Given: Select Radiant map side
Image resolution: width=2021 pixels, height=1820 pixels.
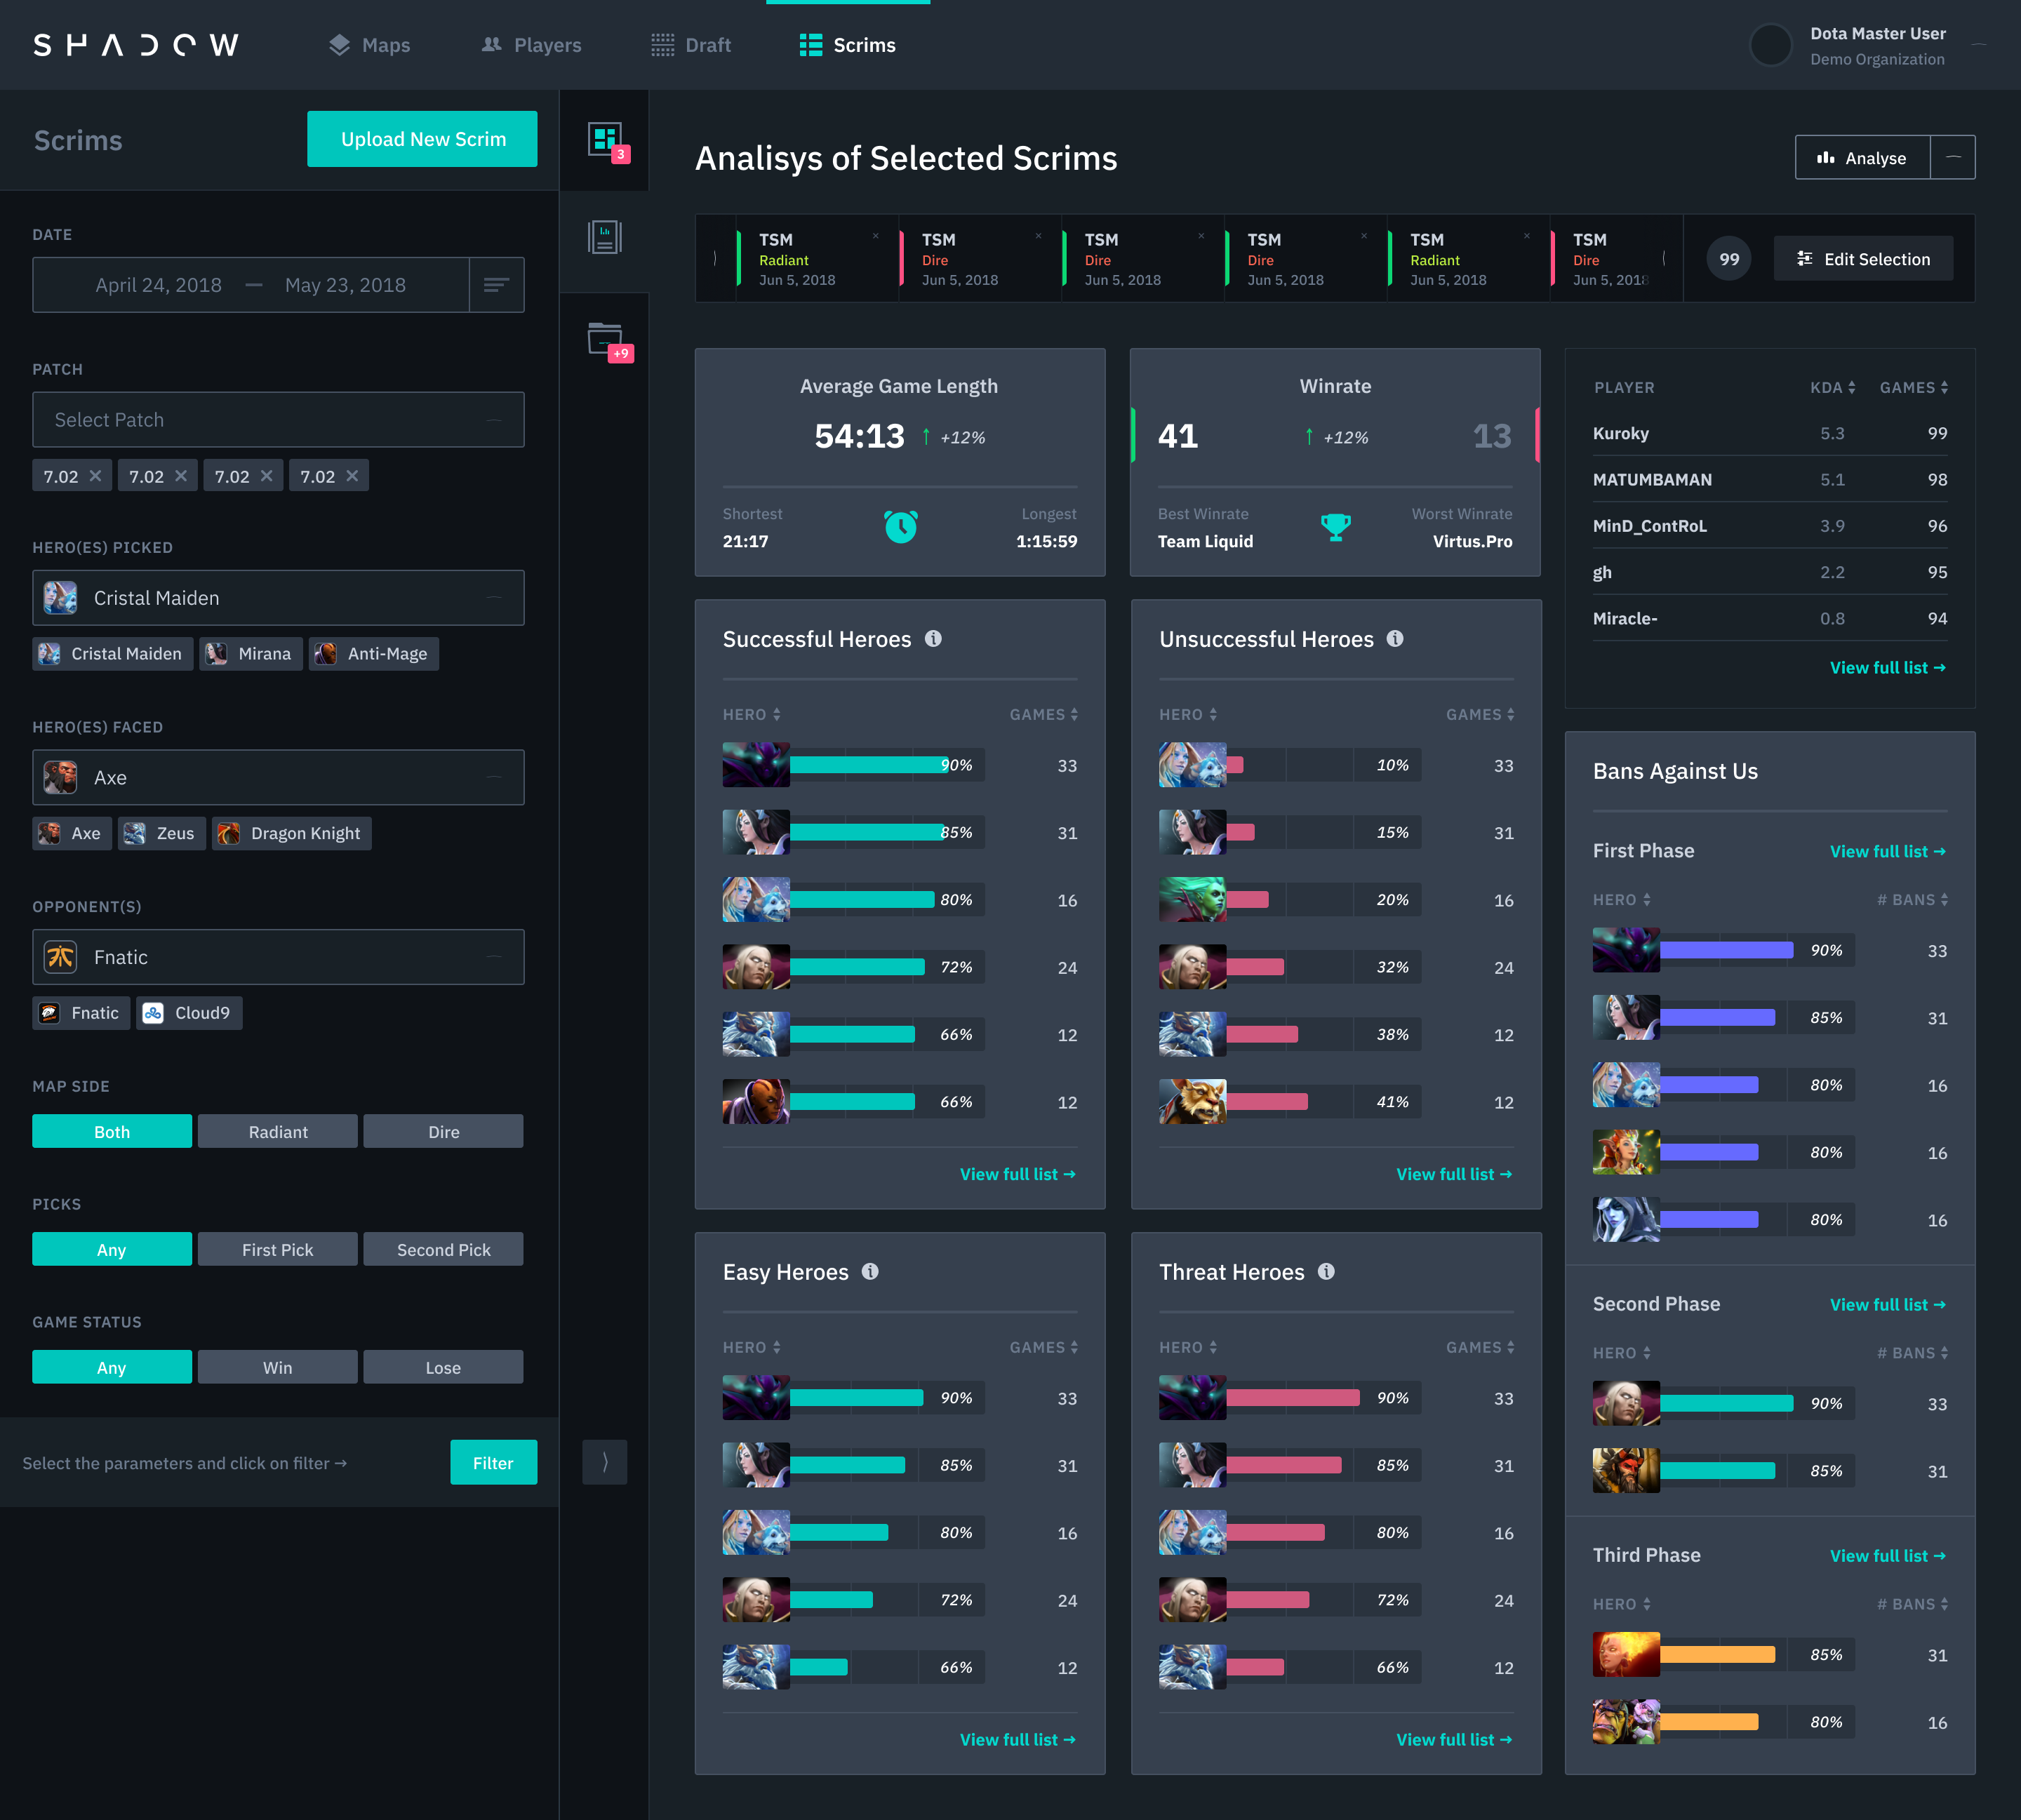Looking at the screenshot, I should point(277,1131).
